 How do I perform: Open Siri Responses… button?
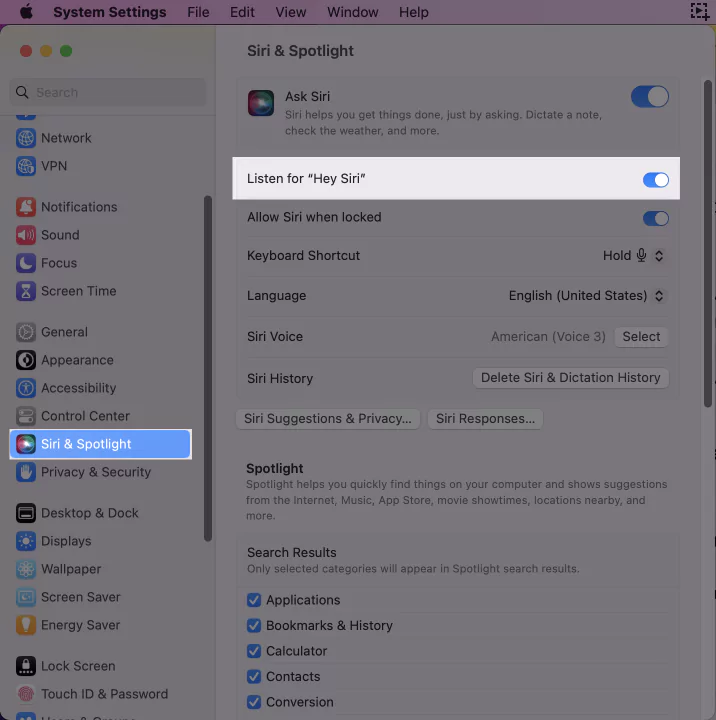tap(485, 419)
